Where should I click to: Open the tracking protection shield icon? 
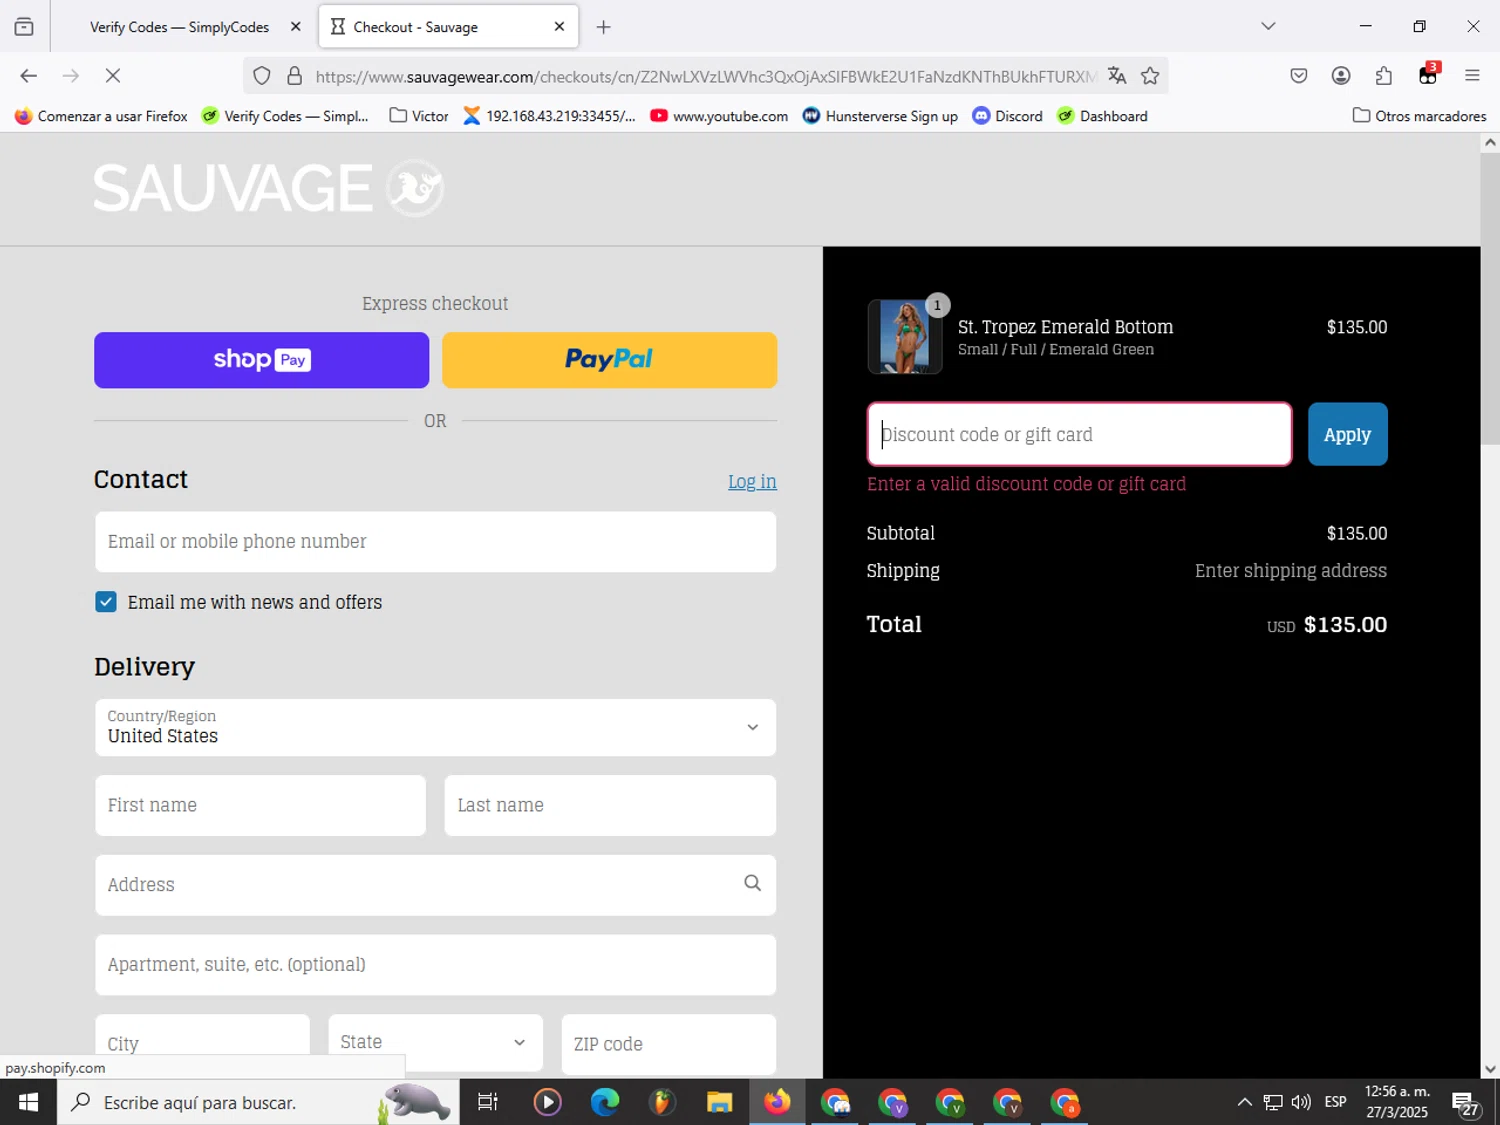tap(262, 76)
